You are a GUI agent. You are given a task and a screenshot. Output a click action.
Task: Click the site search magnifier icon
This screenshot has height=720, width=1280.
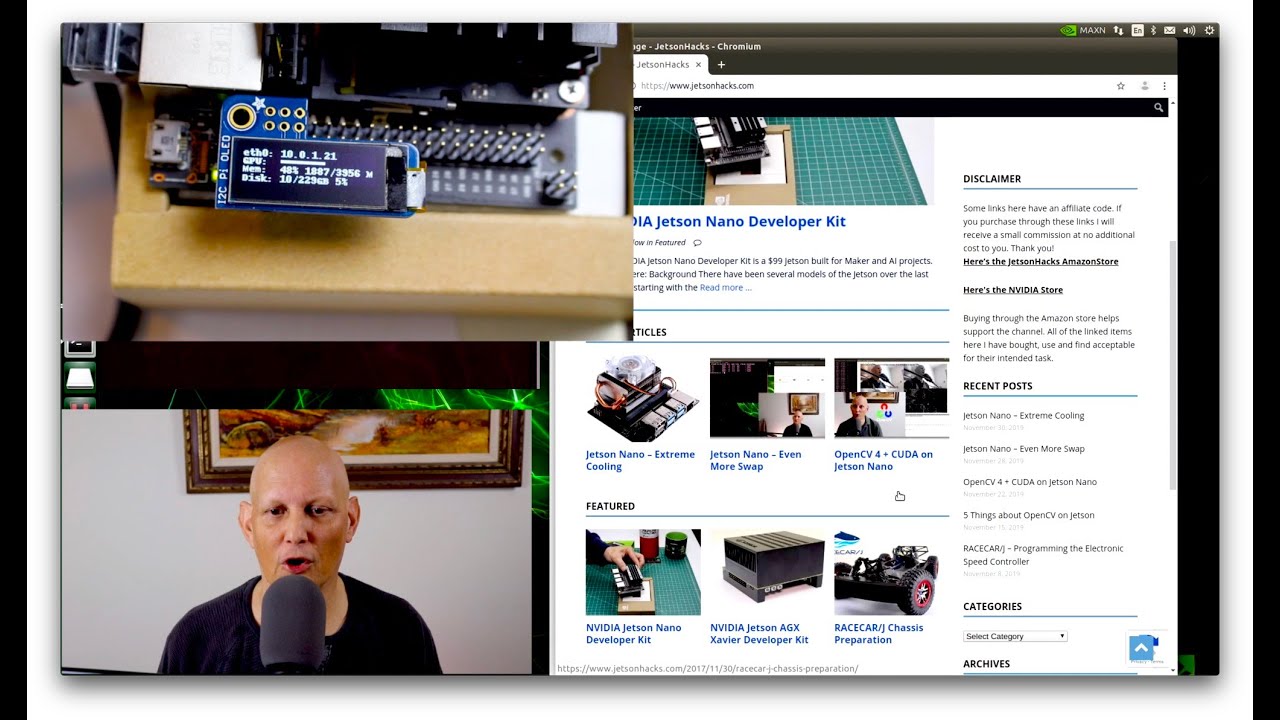tap(1159, 107)
